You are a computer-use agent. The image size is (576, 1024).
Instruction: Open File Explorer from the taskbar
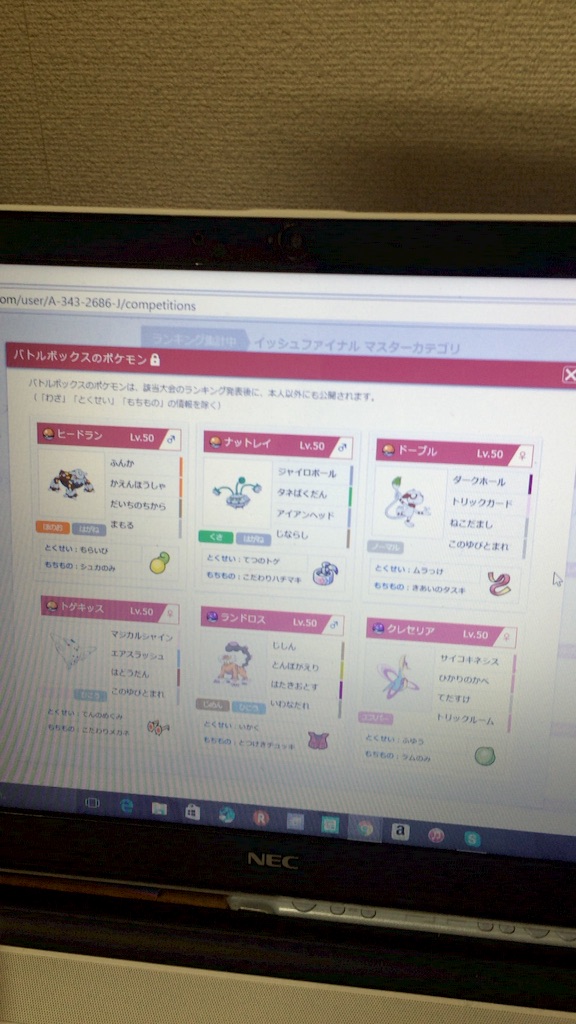159,808
